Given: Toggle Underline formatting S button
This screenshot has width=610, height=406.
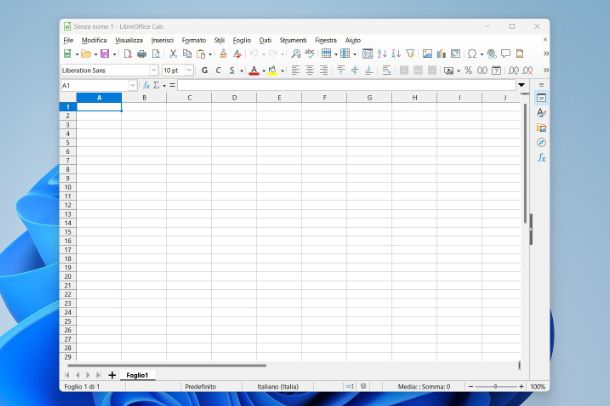Looking at the screenshot, I should pos(232,71).
